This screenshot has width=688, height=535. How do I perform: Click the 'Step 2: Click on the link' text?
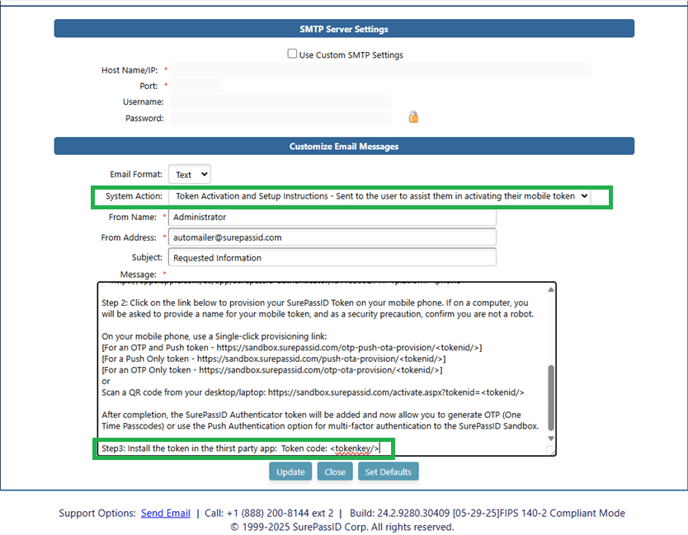pos(318,309)
